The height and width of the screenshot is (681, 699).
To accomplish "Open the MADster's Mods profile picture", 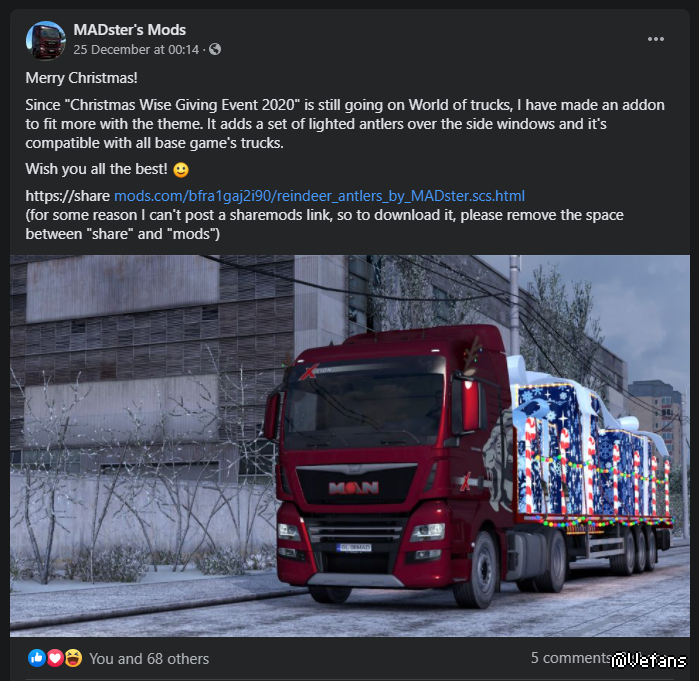I will tap(45, 40).
